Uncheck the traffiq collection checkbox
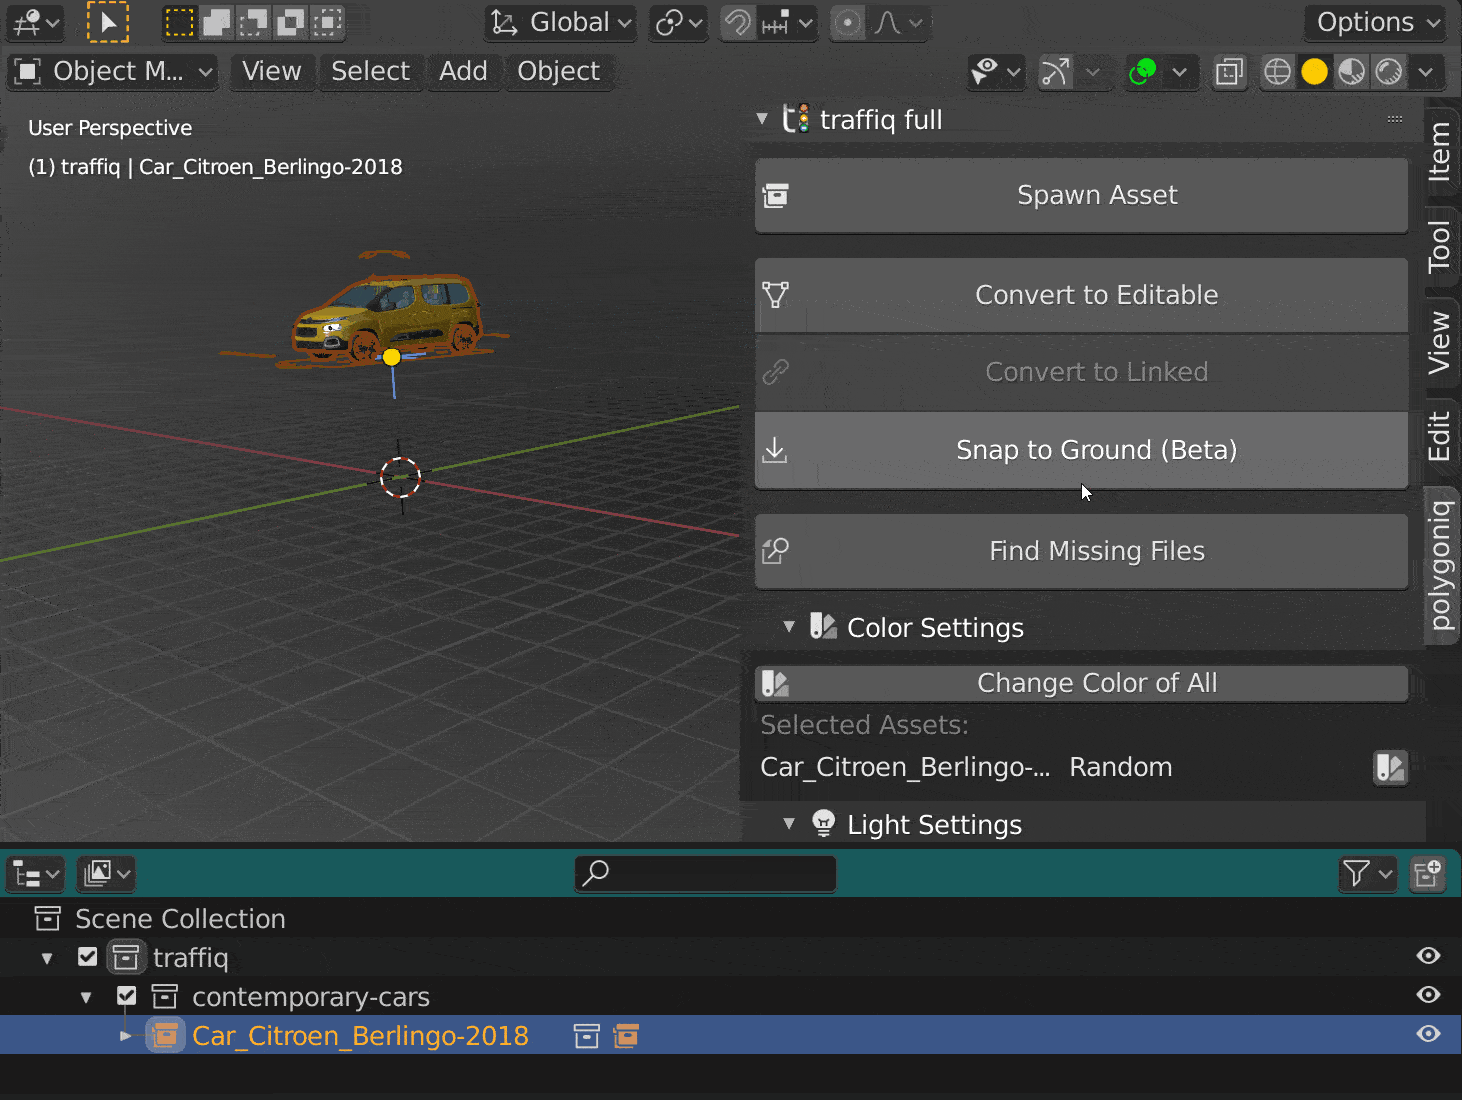 [x=88, y=957]
